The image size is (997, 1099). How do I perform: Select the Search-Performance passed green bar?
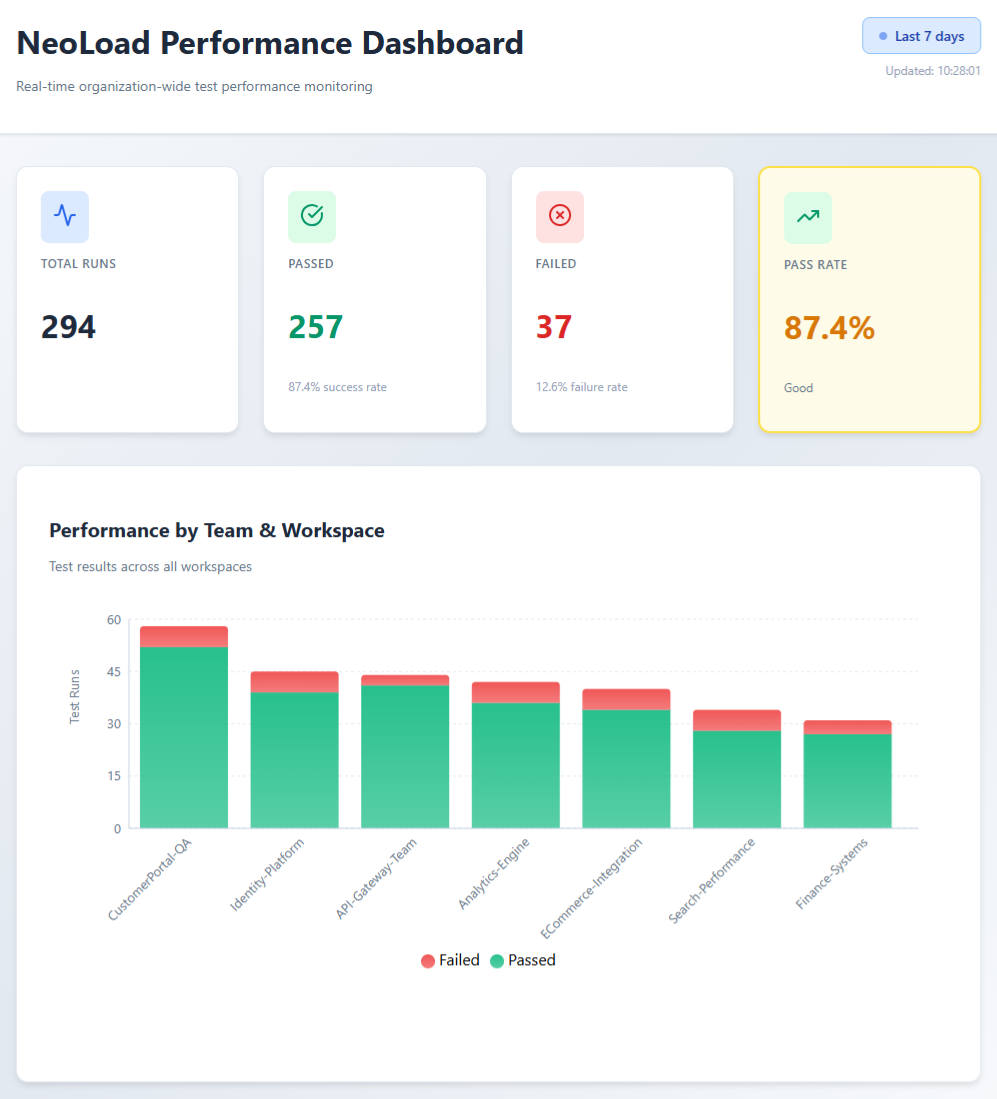coord(737,779)
